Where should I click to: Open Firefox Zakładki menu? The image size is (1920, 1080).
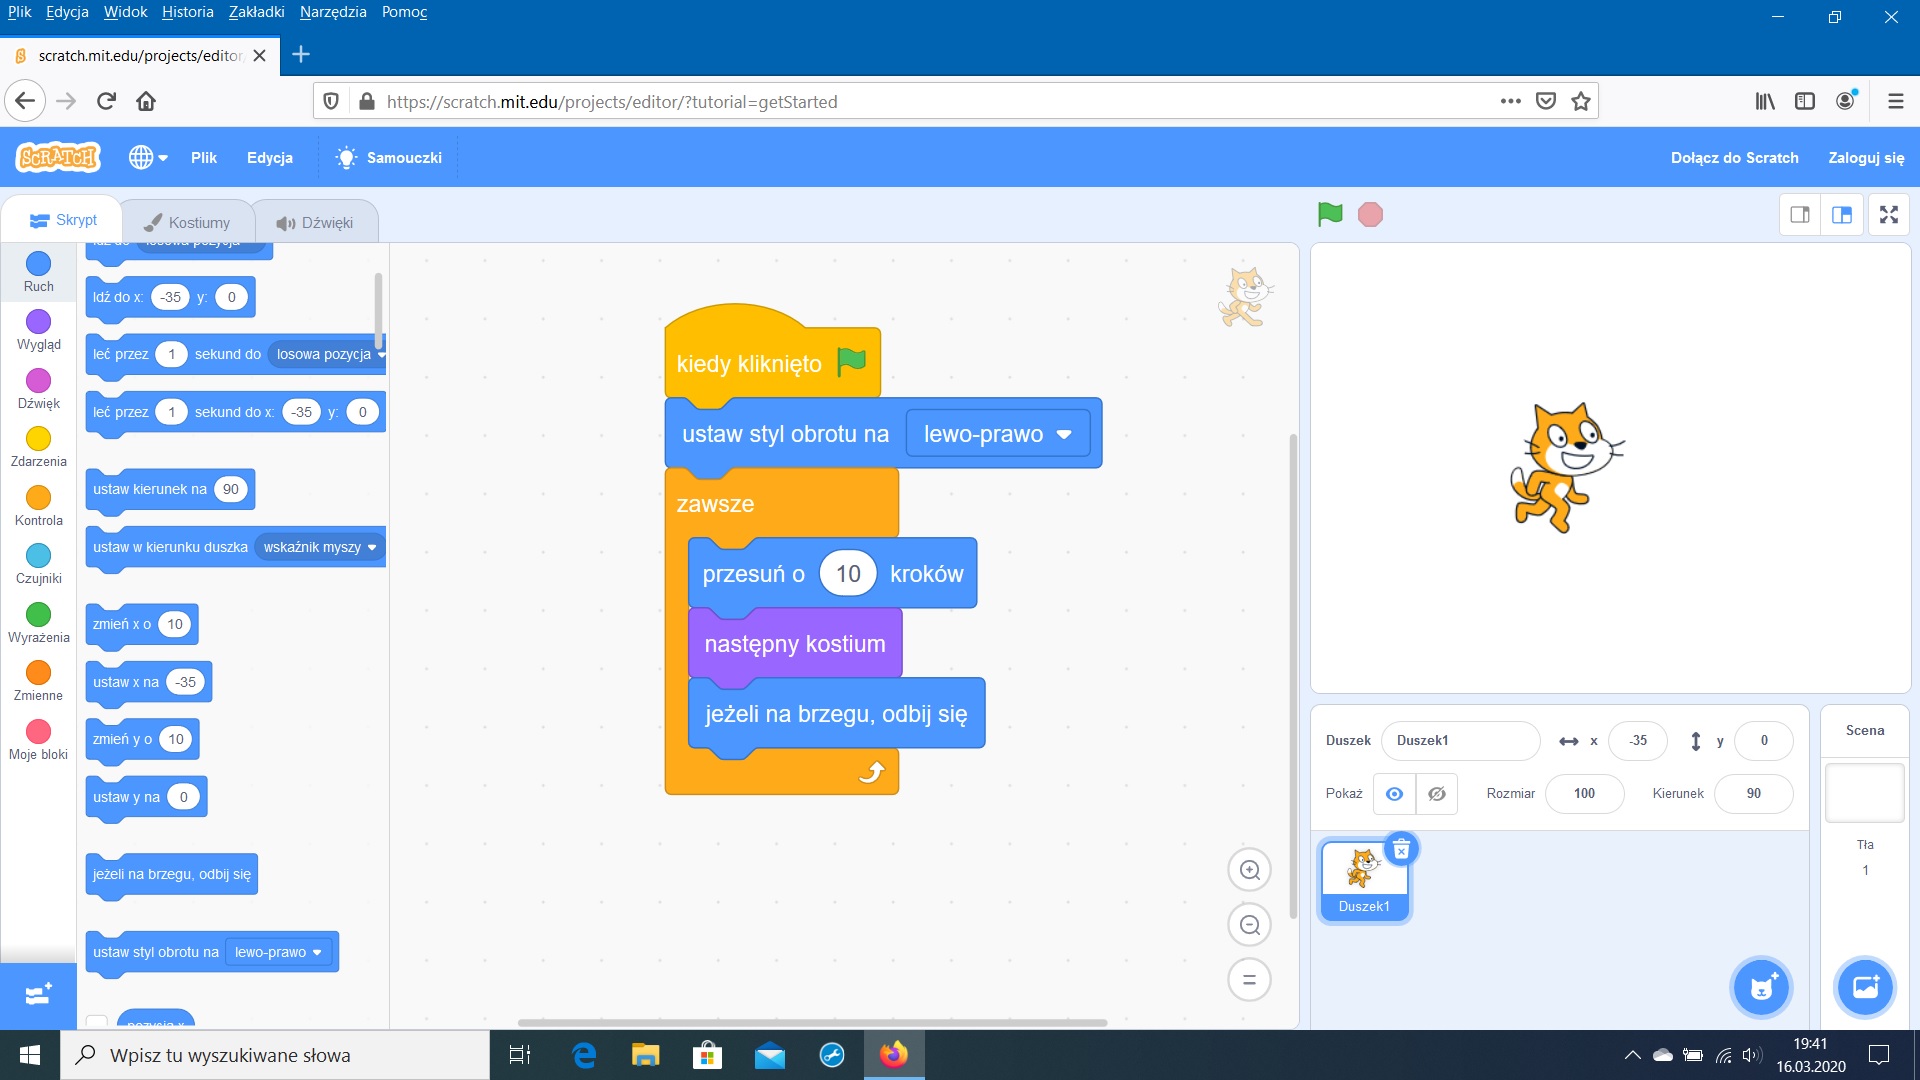coord(257,12)
